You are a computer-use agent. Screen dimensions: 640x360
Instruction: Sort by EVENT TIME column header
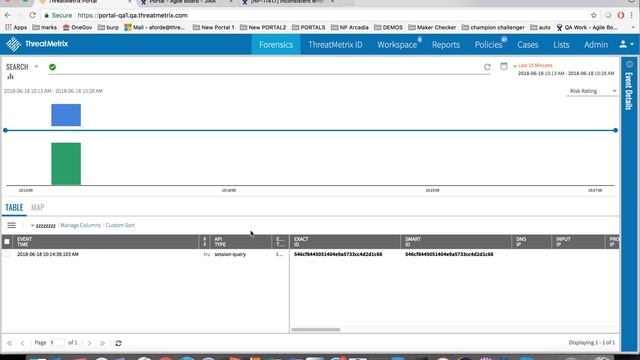(x=105, y=242)
